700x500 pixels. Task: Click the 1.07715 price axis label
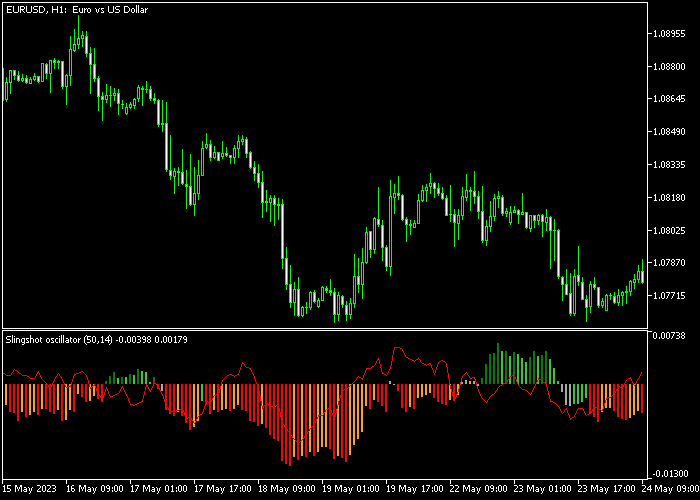(x=669, y=296)
